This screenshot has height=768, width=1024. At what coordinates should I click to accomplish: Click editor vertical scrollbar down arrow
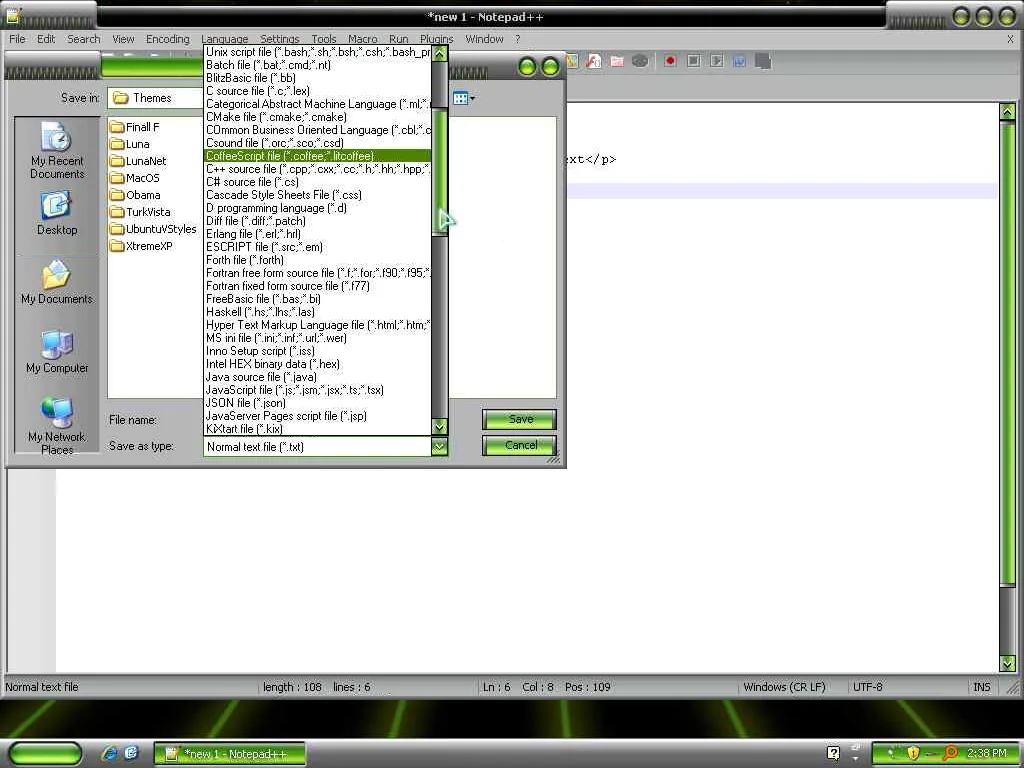click(x=1007, y=664)
